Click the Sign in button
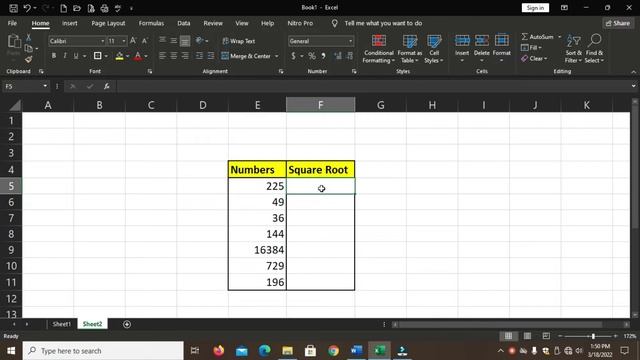 click(535, 8)
